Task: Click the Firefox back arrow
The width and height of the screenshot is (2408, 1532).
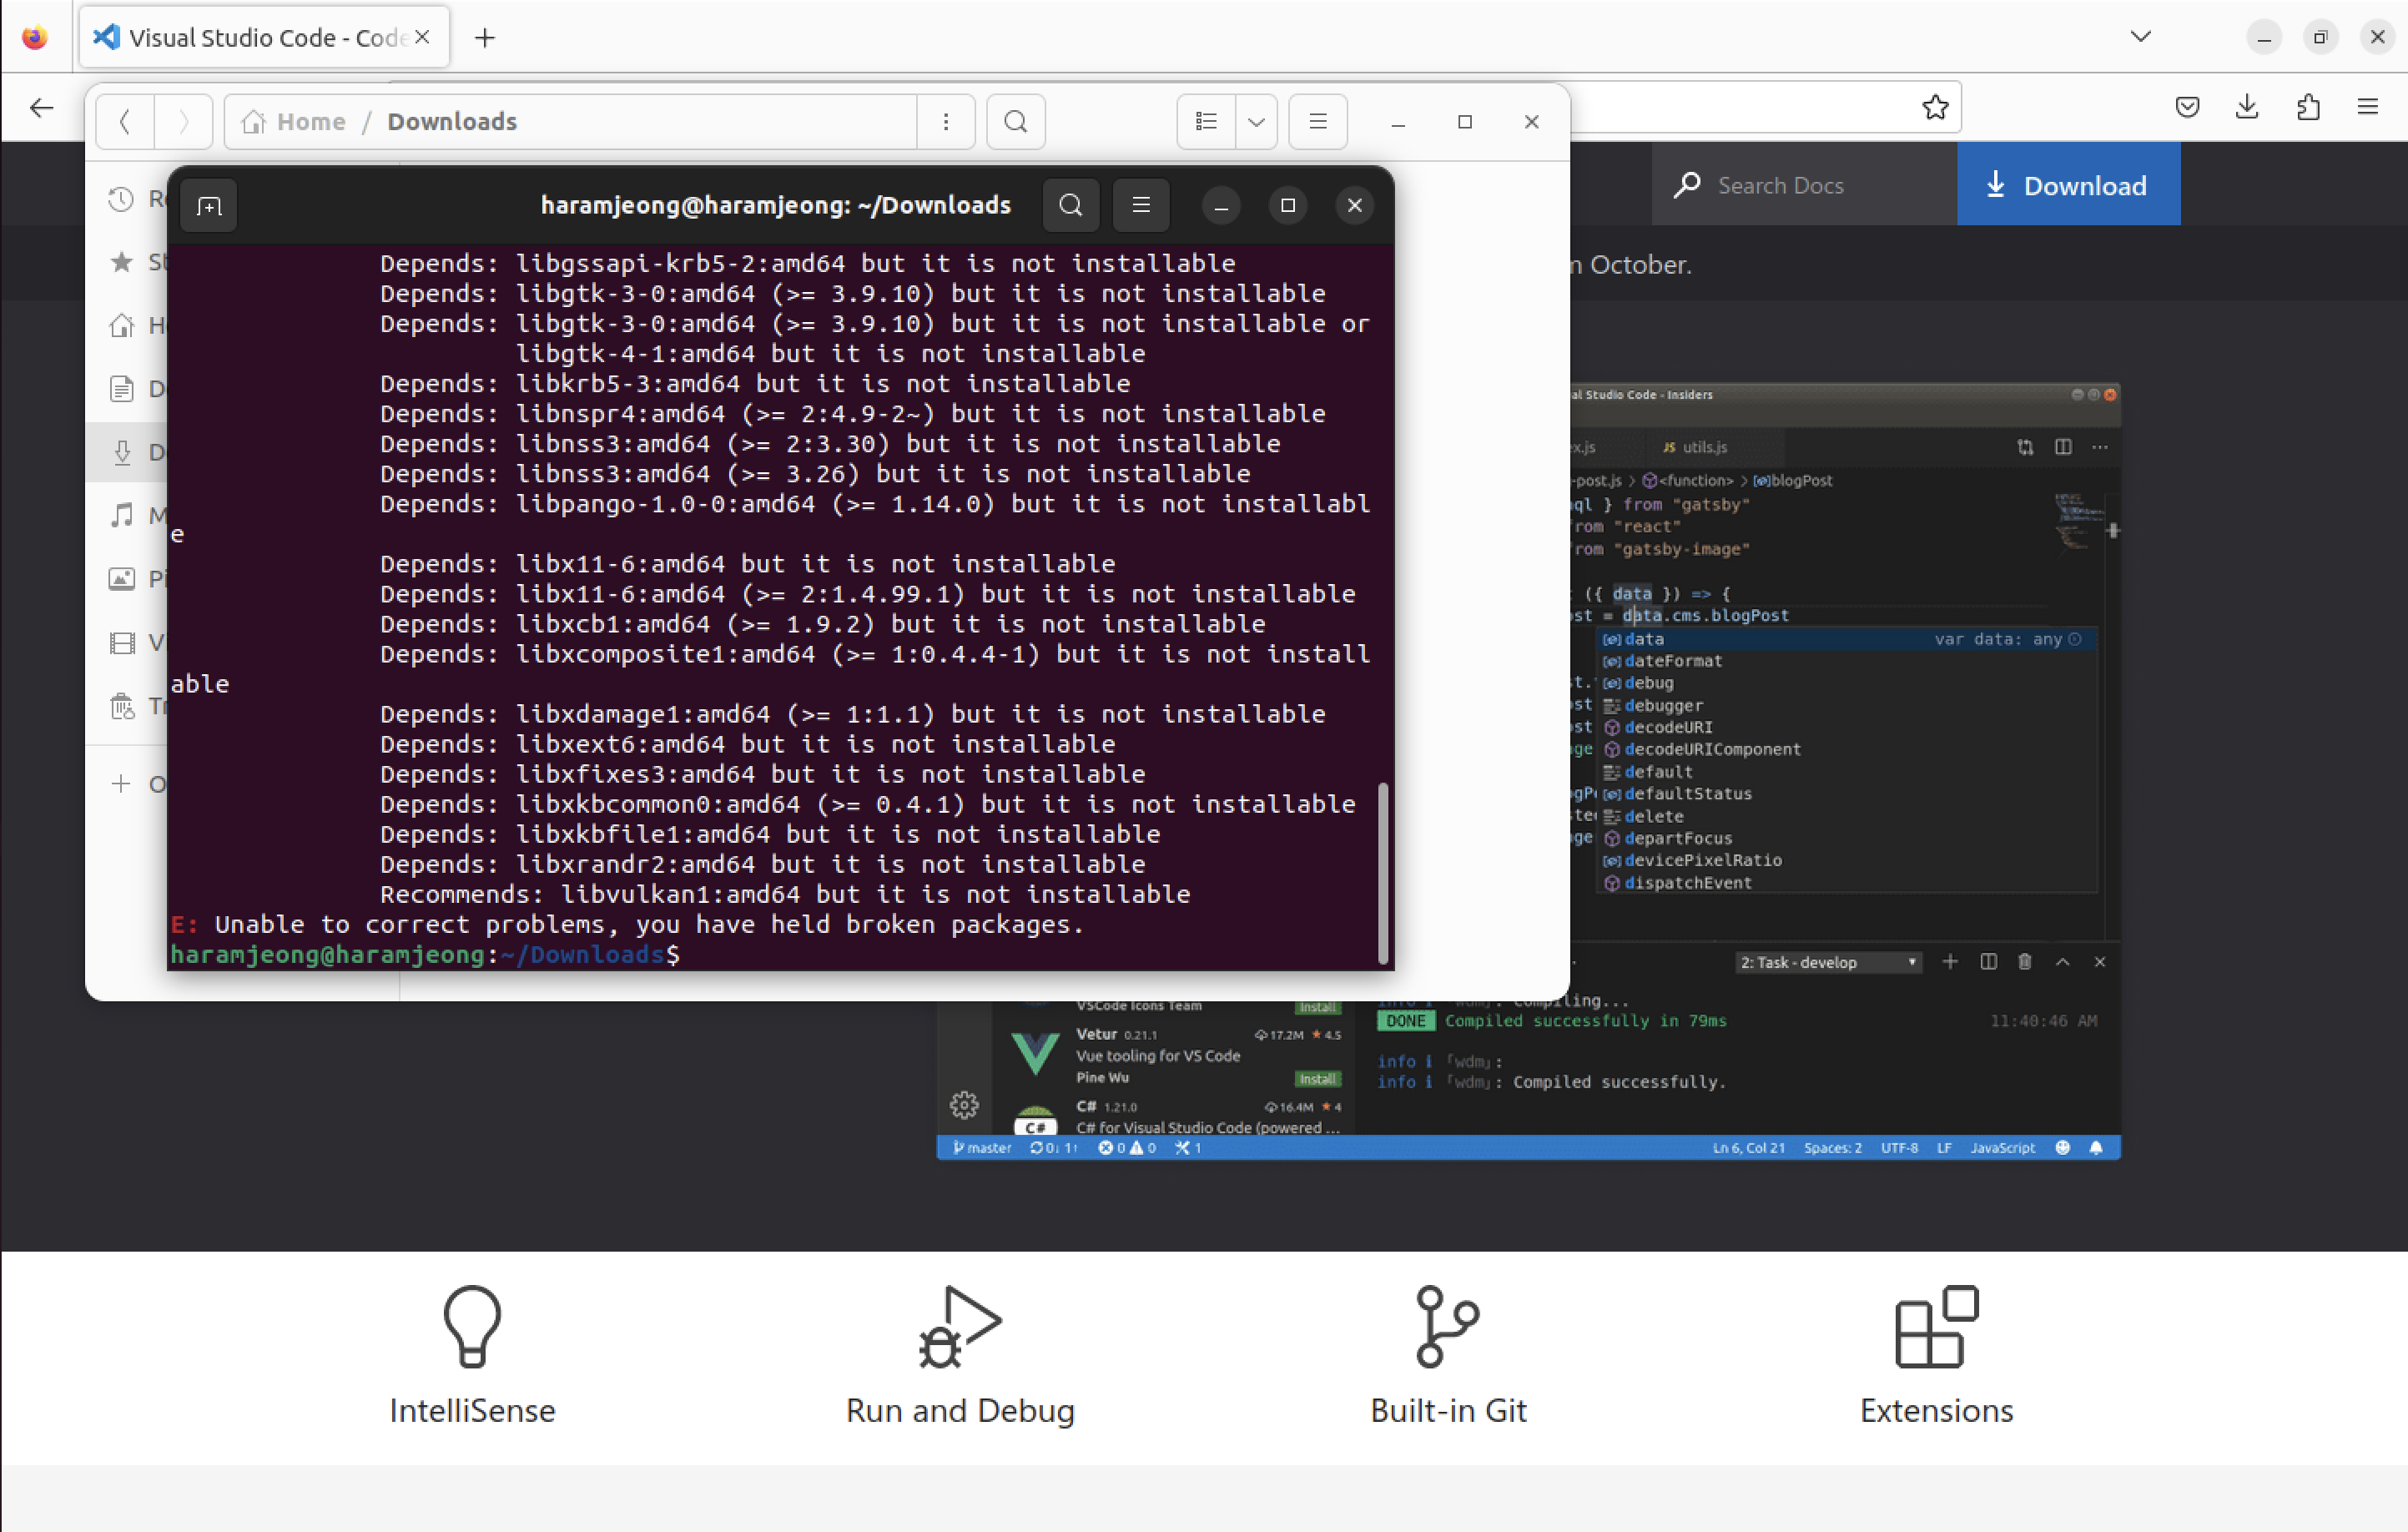Action: pyautogui.click(x=41, y=107)
